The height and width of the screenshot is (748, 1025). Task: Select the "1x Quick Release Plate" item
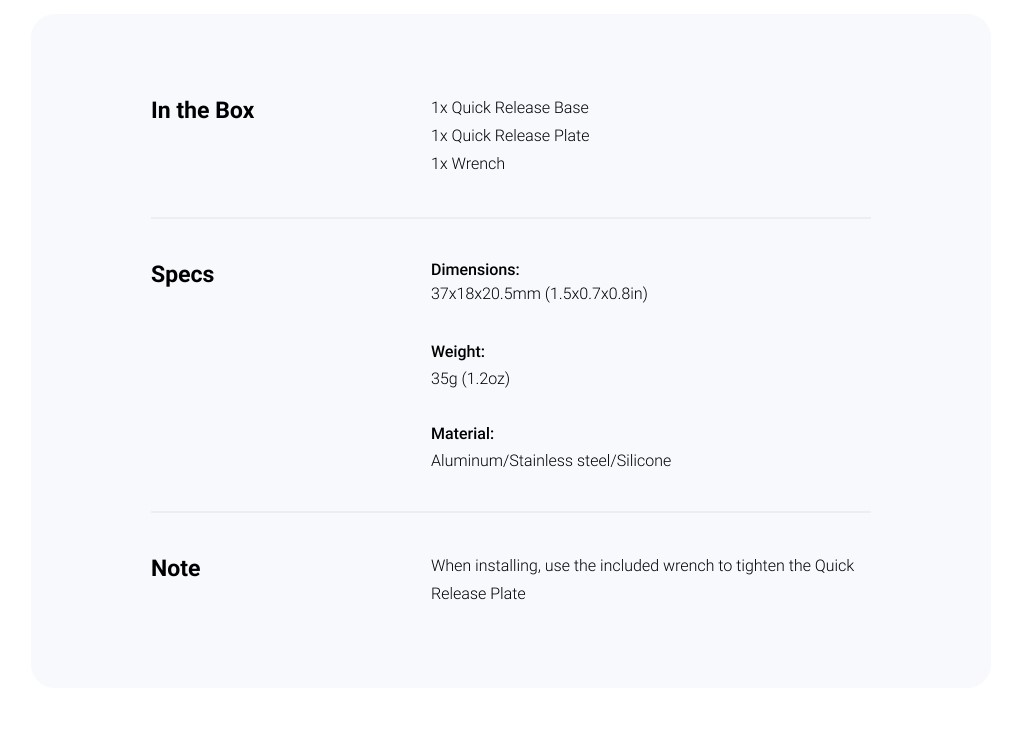510,136
